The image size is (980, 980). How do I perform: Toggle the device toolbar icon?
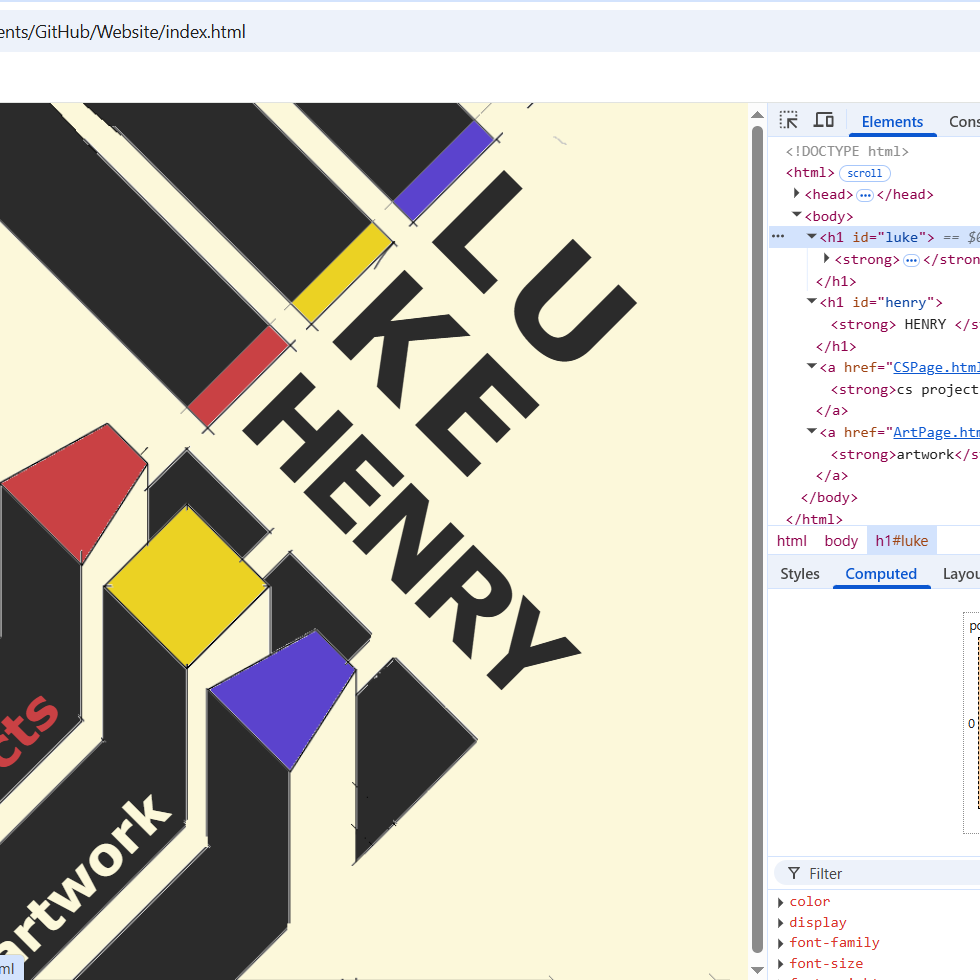click(x=824, y=121)
